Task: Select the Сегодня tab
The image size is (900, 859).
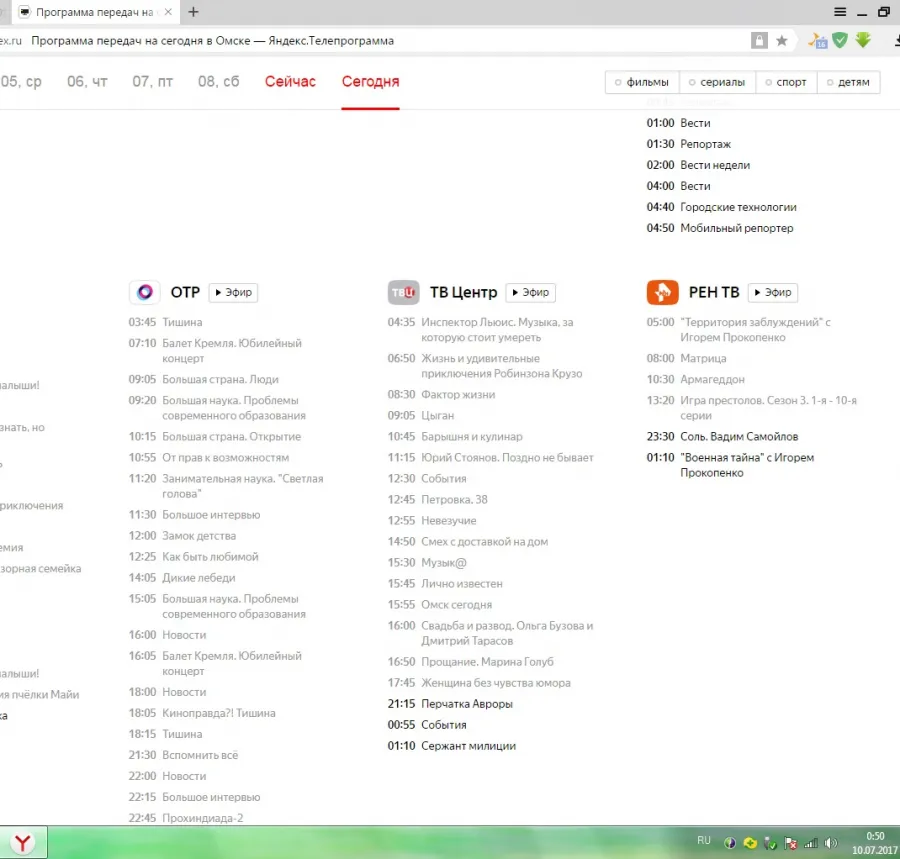Action: (370, 81)
